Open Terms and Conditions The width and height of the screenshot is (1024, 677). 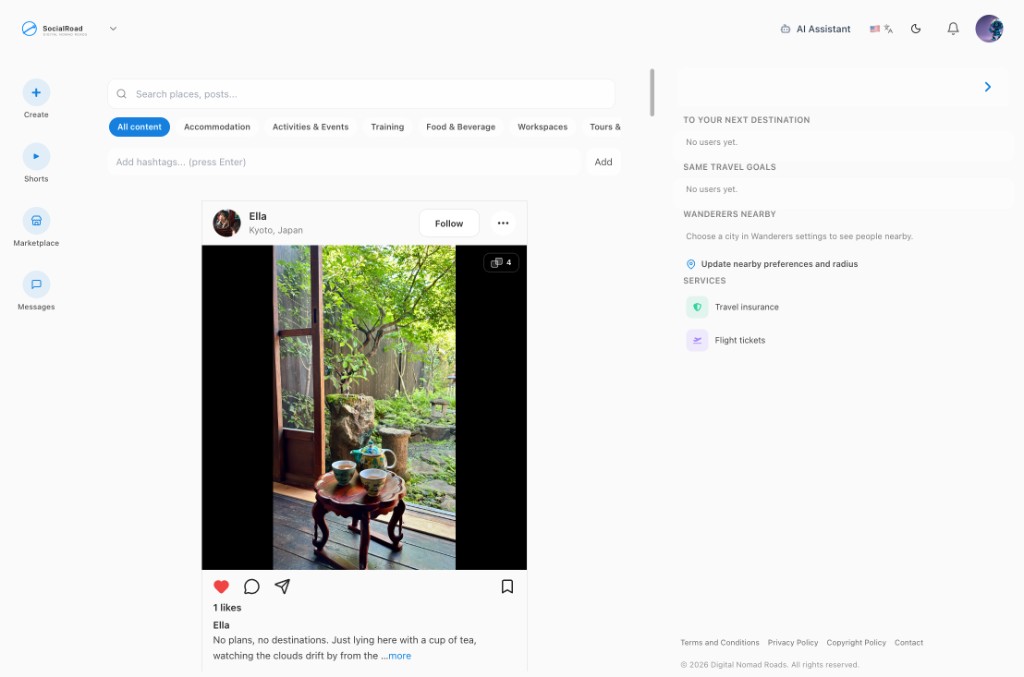click(x=720, y=642)
